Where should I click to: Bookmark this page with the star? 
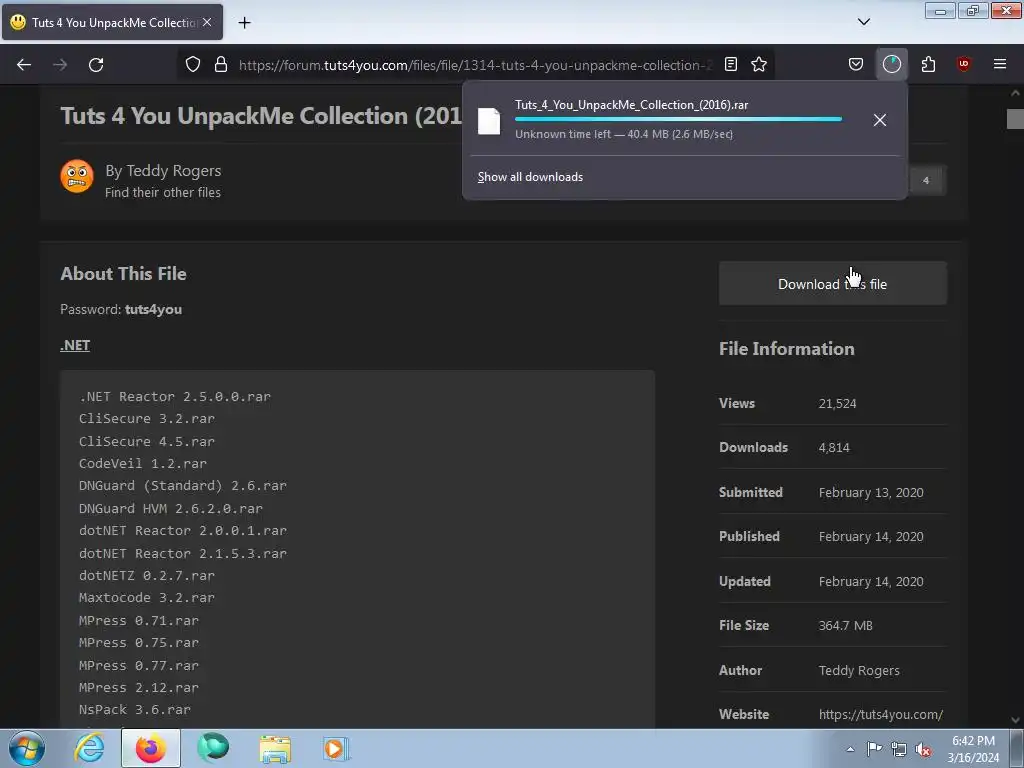(x=759, y=64)
